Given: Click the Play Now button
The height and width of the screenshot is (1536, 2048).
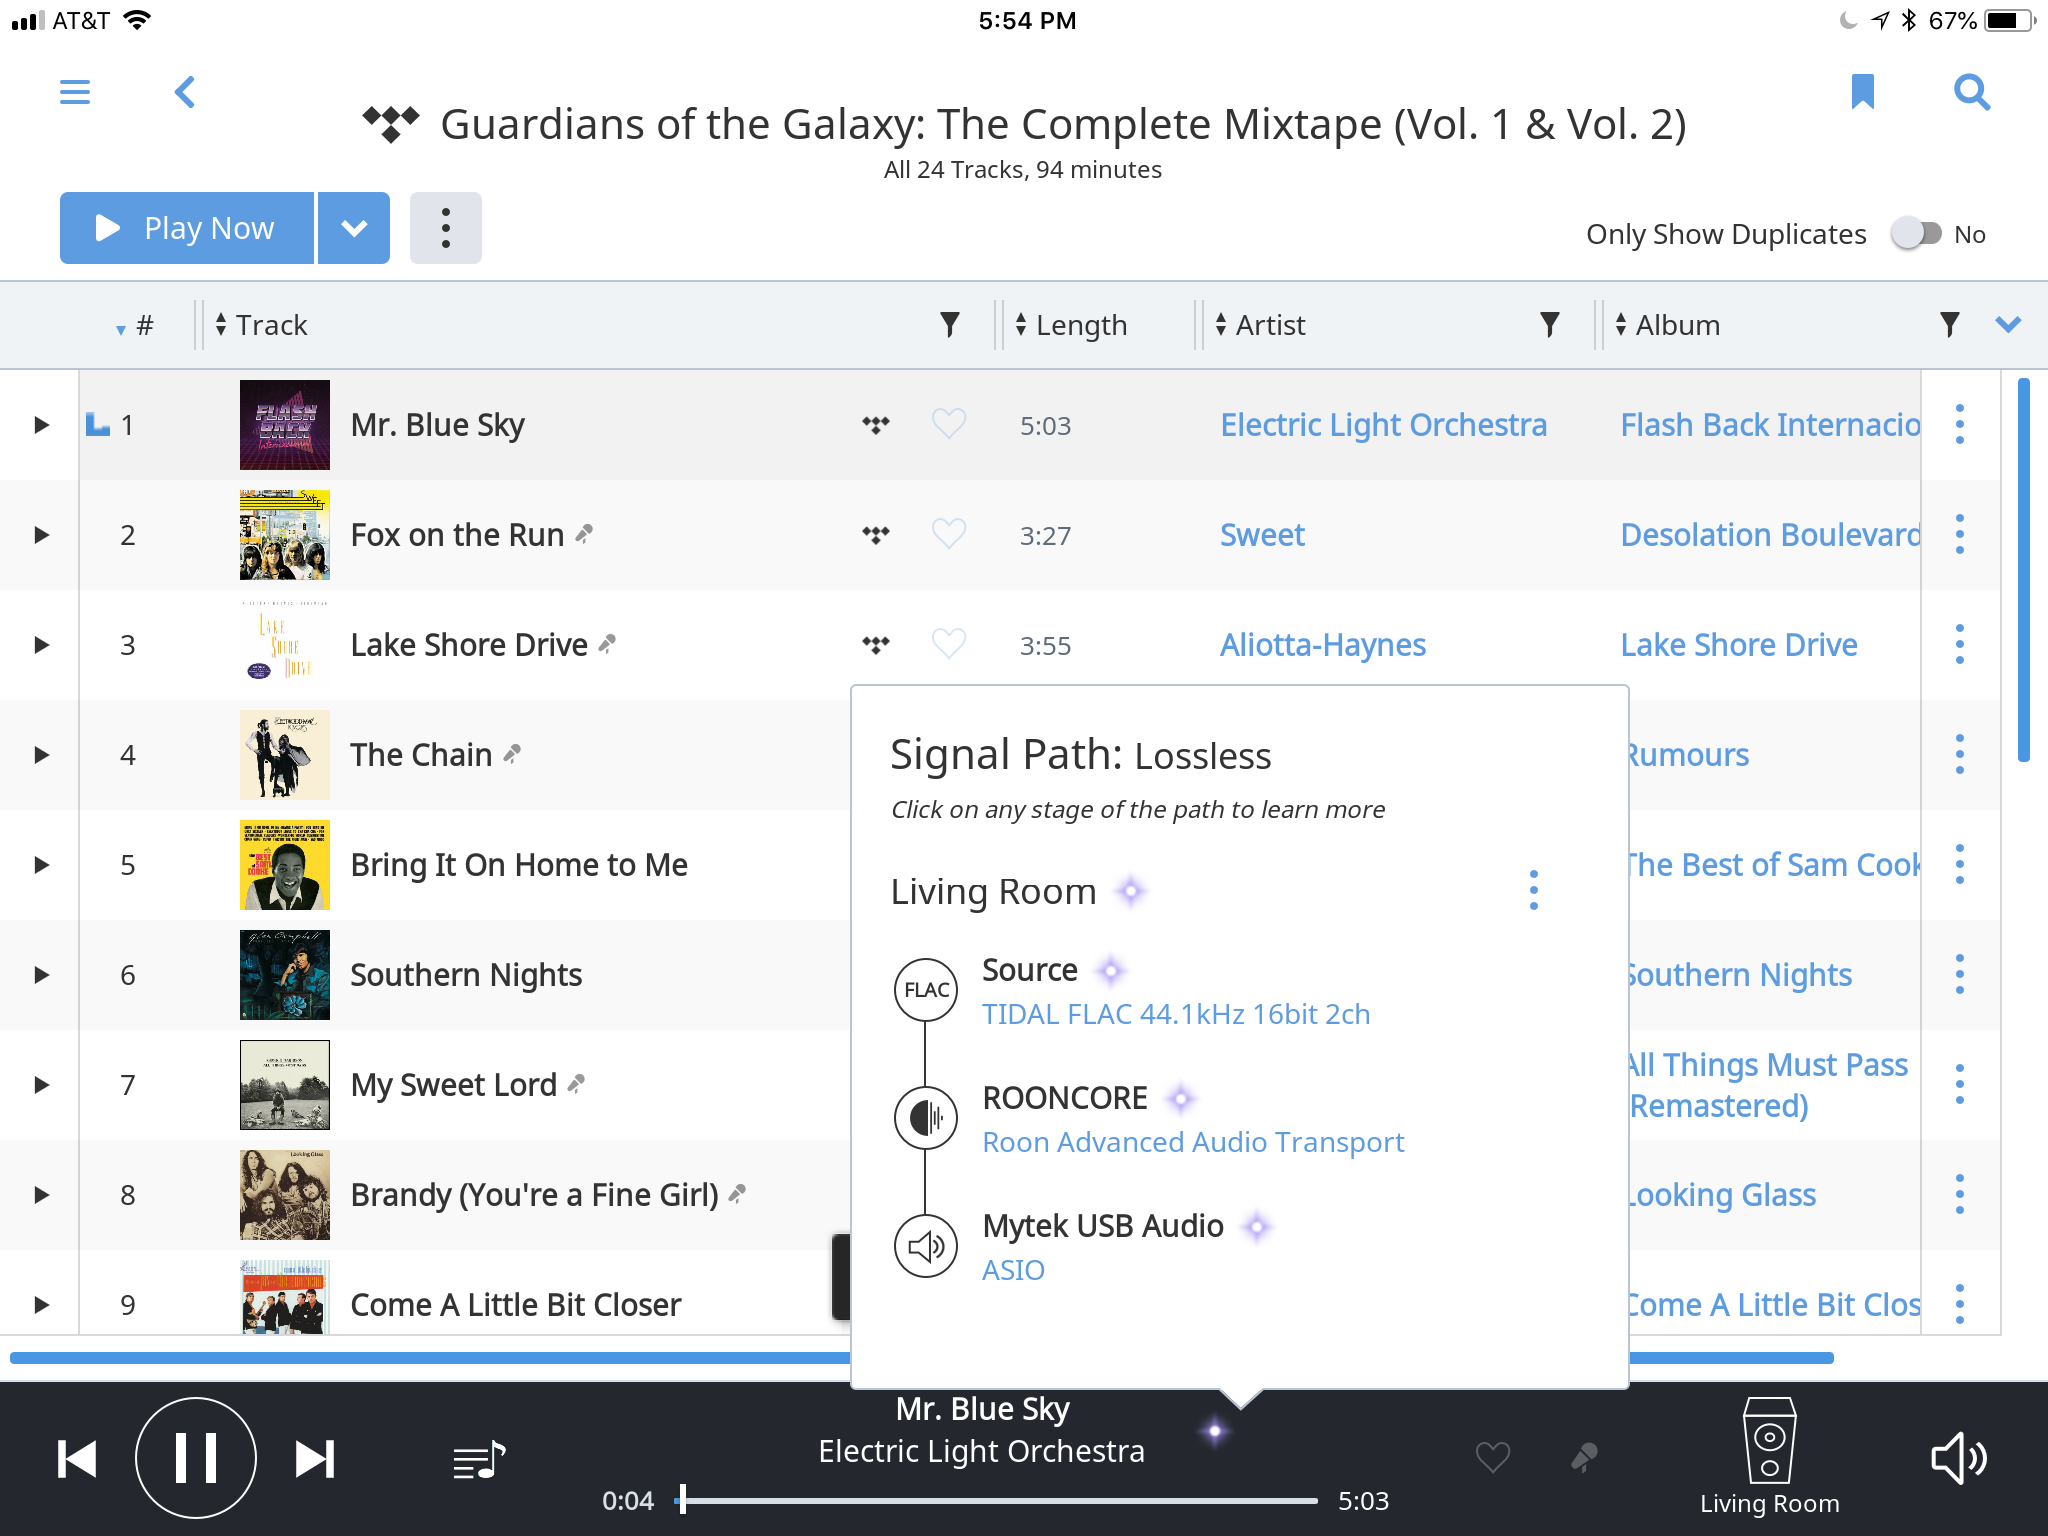Looking at the screenshot, I should (187, 228).
